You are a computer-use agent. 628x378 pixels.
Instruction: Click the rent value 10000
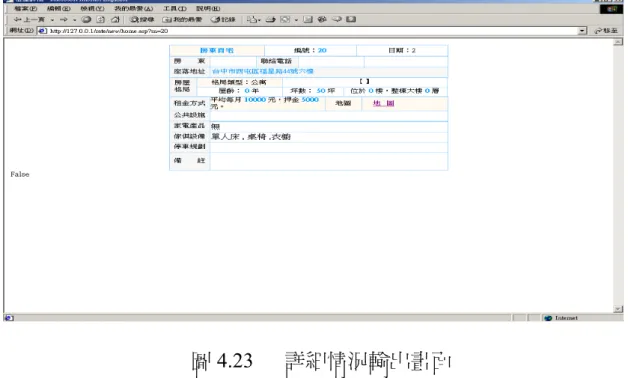click(255, 99)
